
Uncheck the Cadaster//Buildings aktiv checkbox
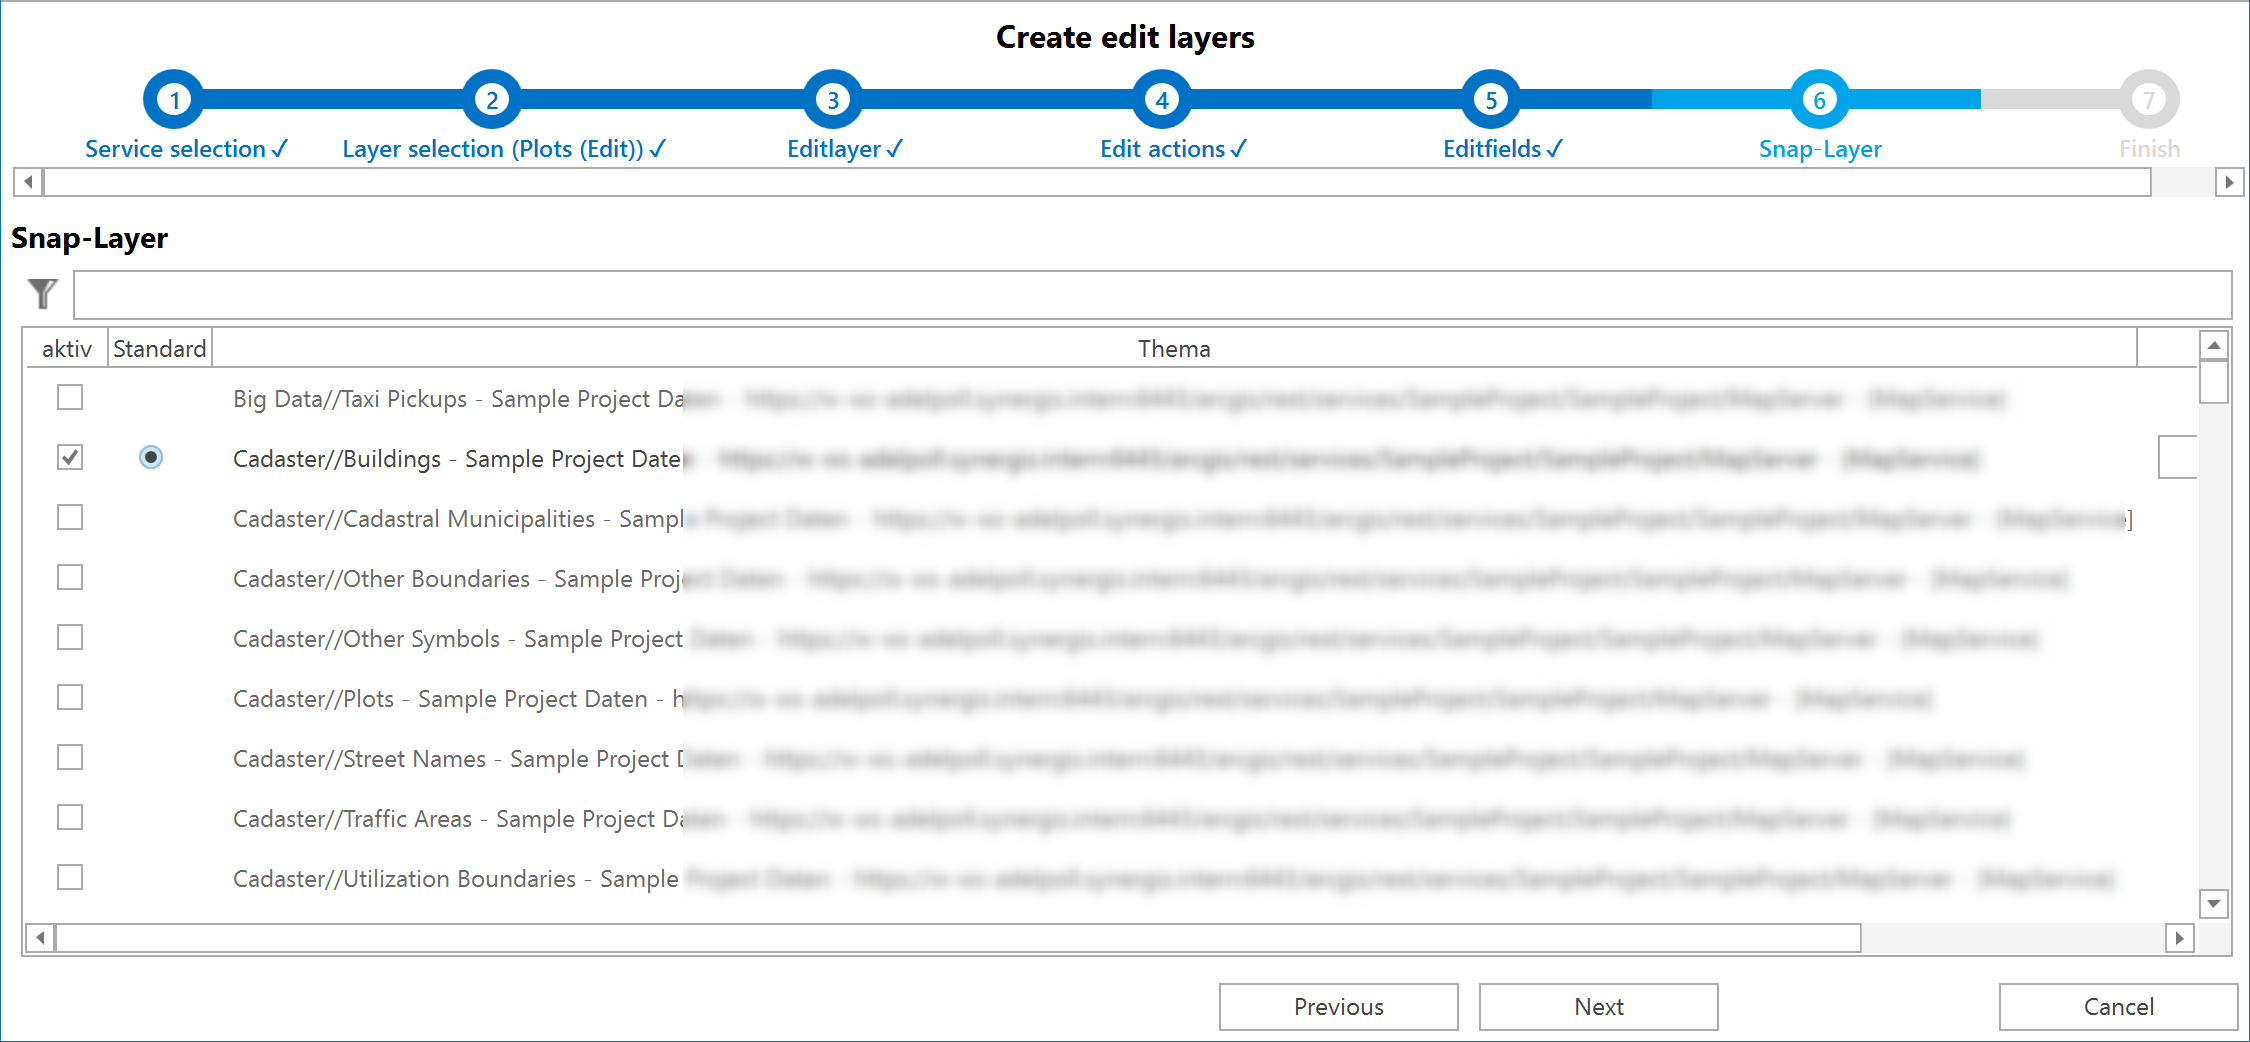click(69, 457)
